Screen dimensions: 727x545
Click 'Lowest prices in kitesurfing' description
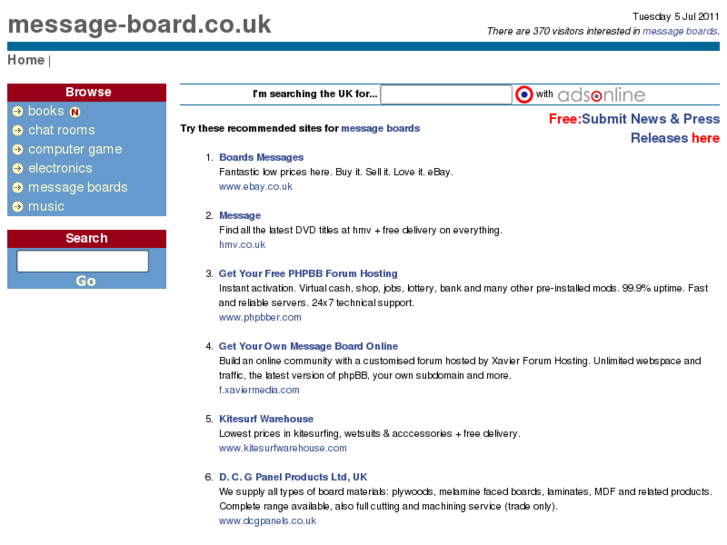pos(370,434)
